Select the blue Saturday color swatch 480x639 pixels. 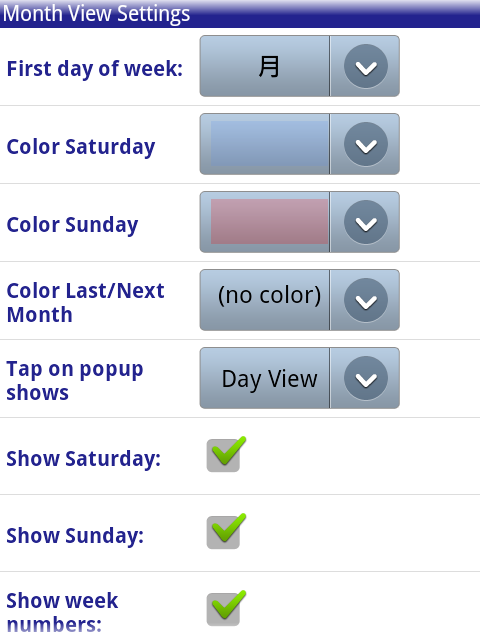(269, 144)
